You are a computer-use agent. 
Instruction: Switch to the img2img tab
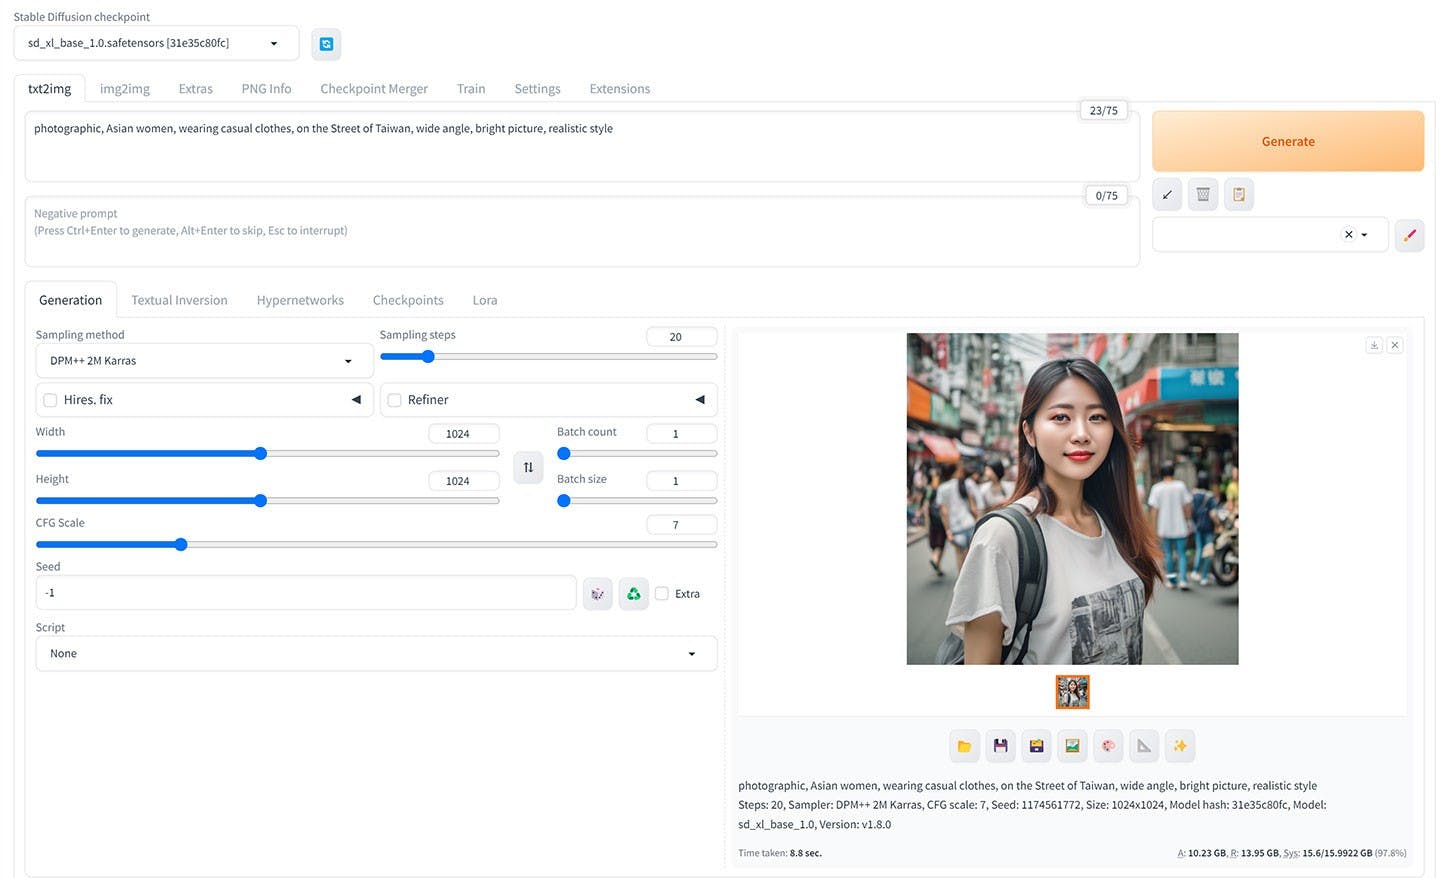tap(125, 89)
